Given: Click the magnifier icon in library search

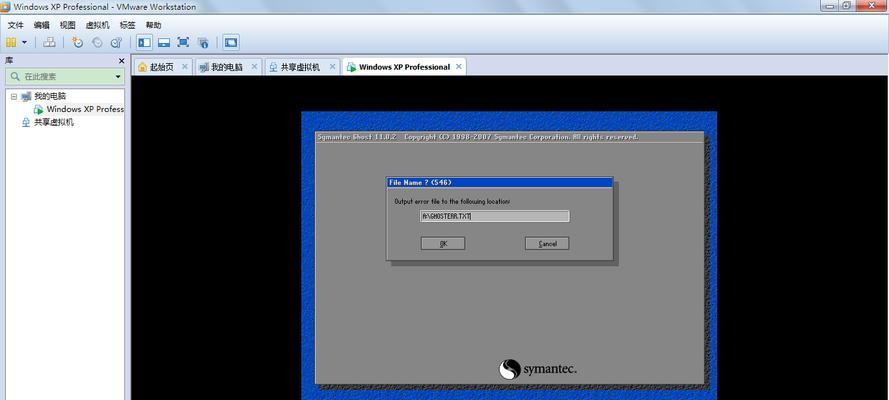Looking at the screenshot, I should (x=15, y=76).
